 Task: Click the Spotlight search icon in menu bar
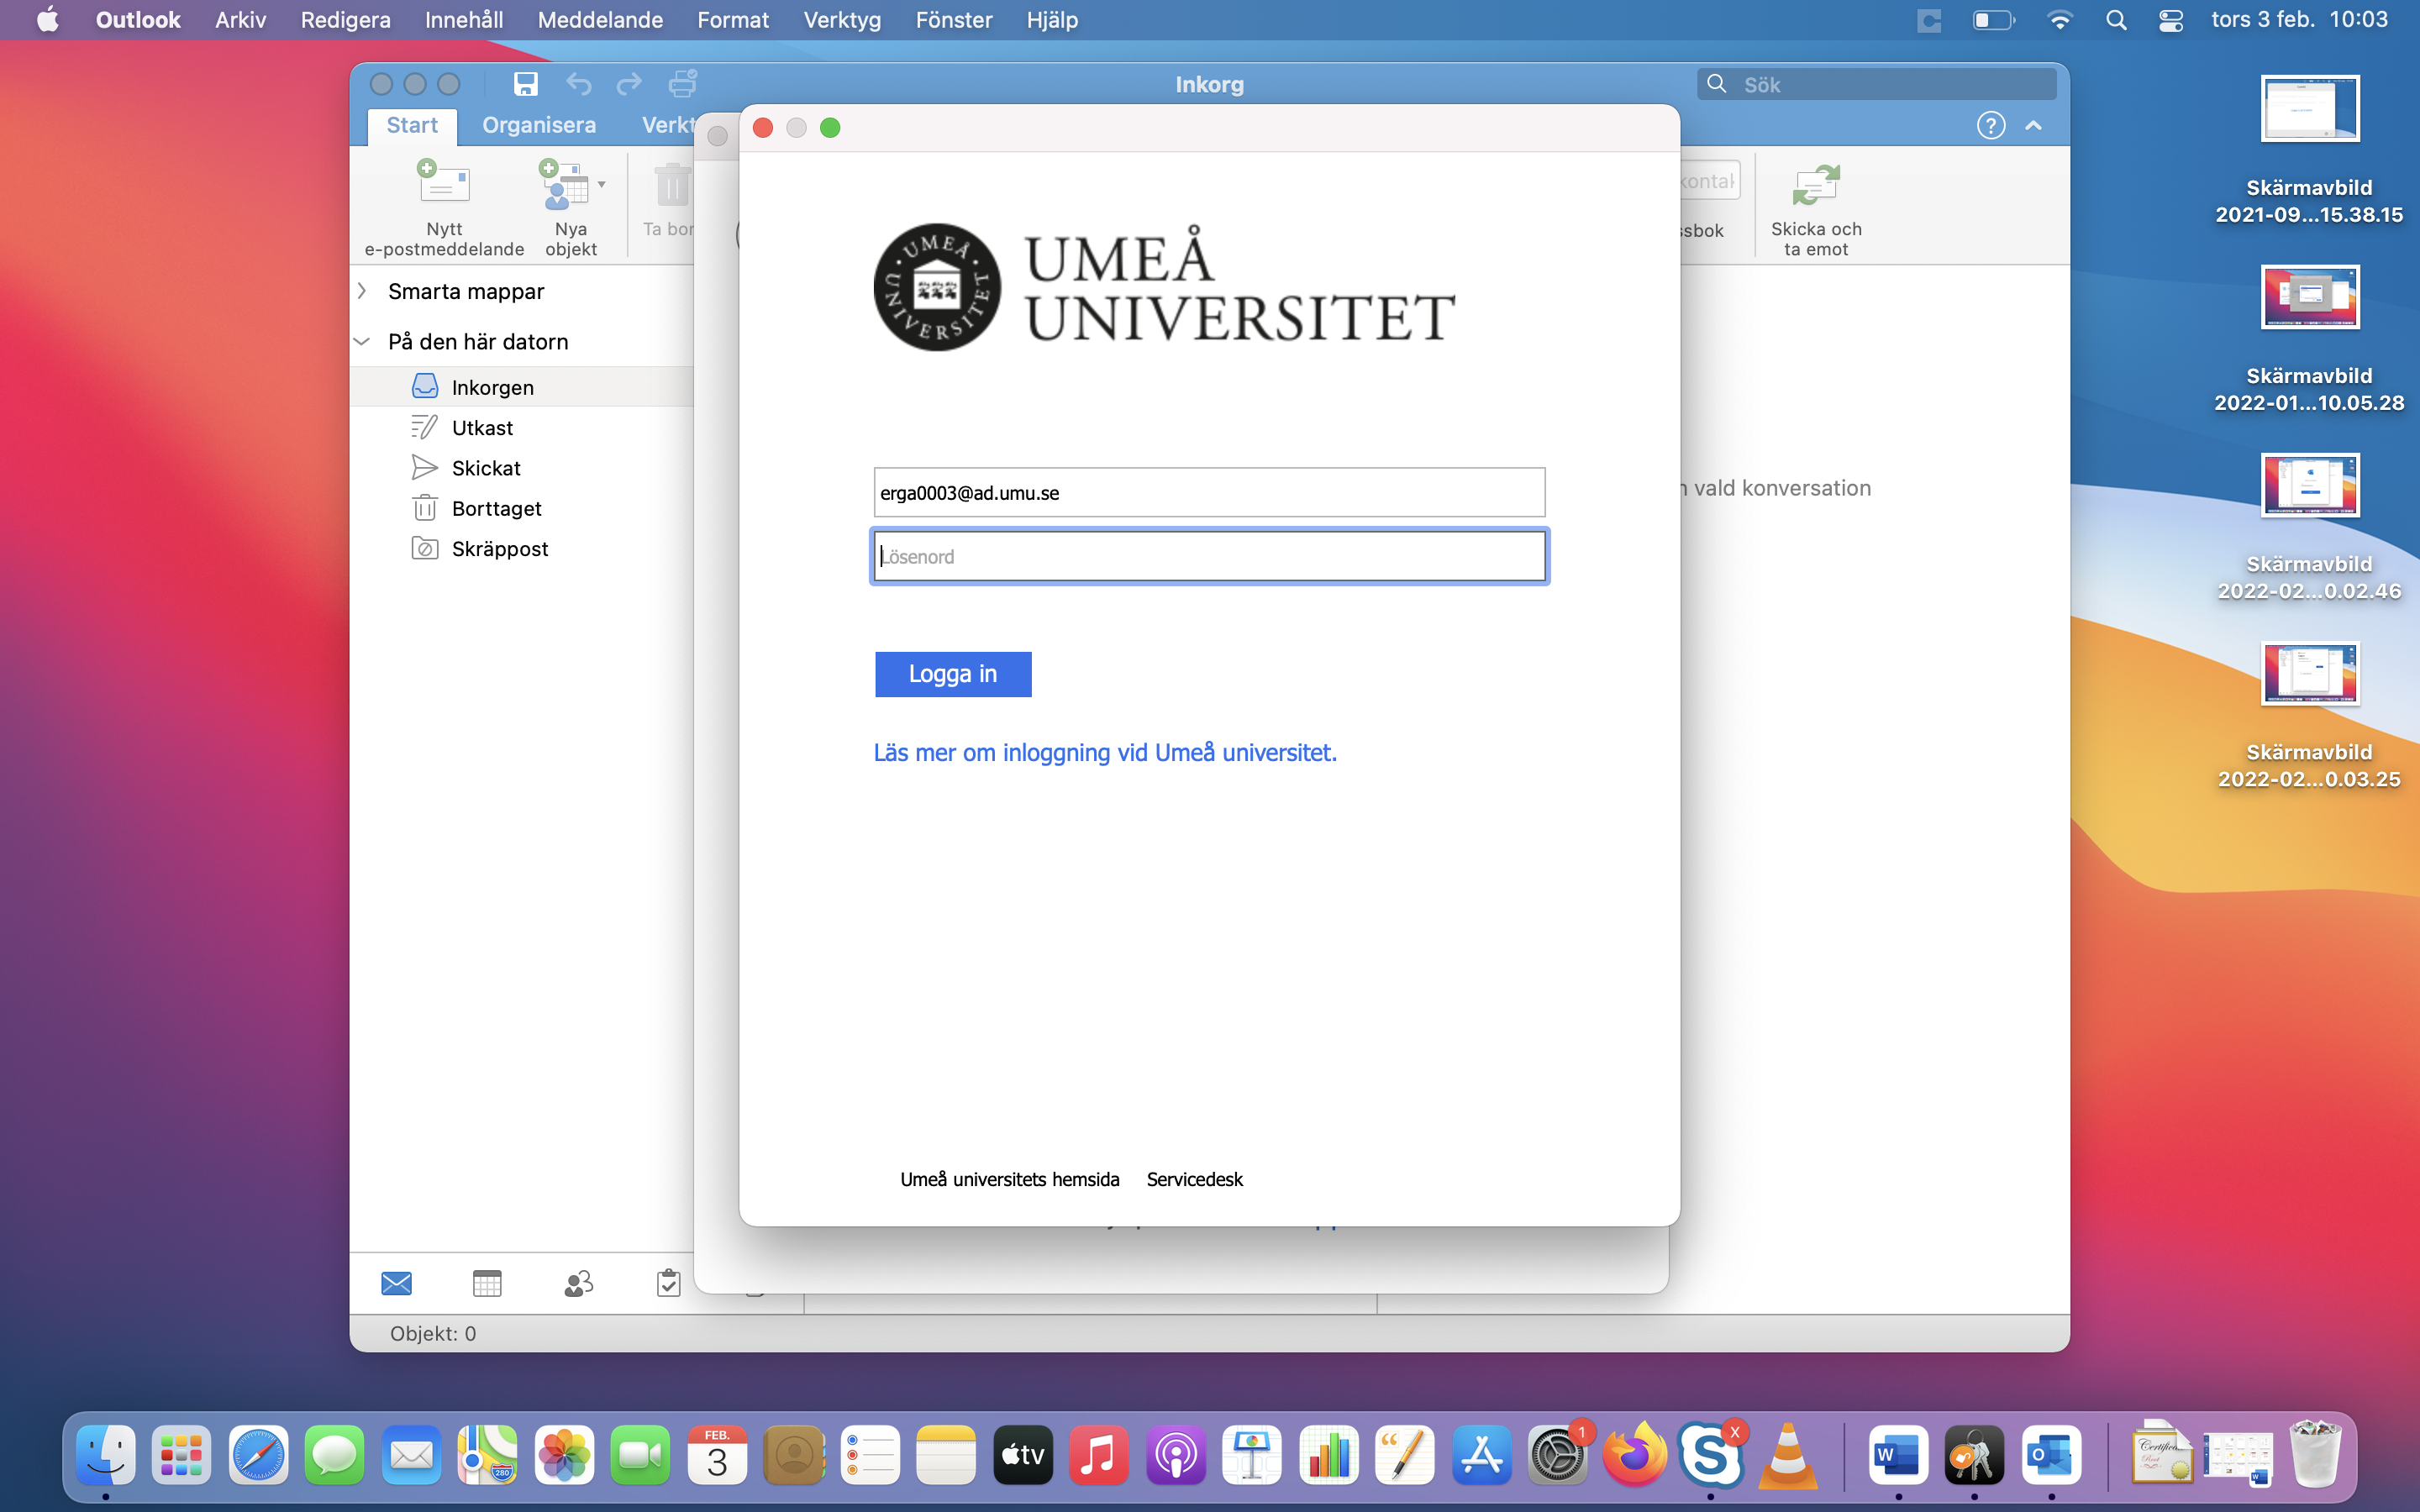click(2116, 20)
